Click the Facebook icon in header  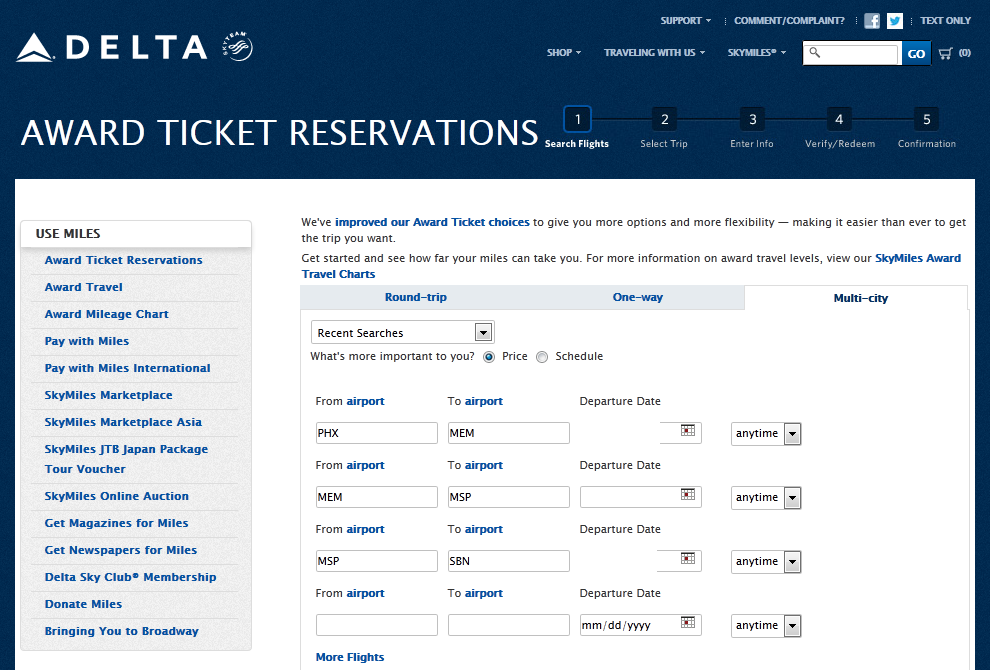click(872, 21)
